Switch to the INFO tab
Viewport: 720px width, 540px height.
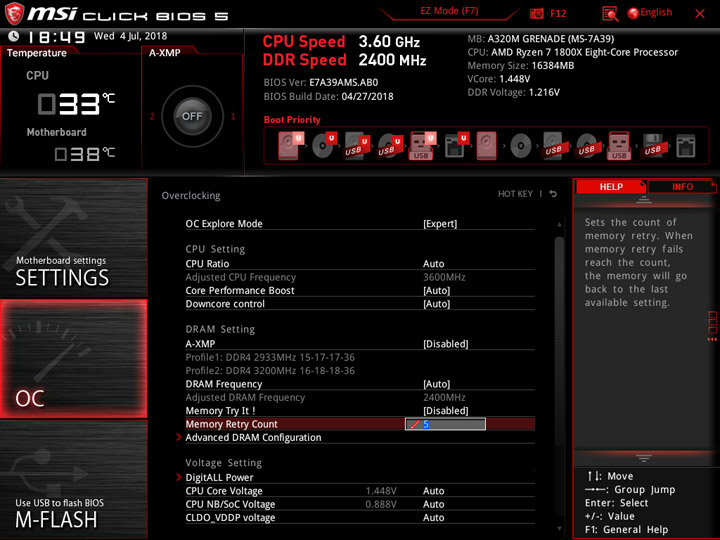(x=682, y=186)
